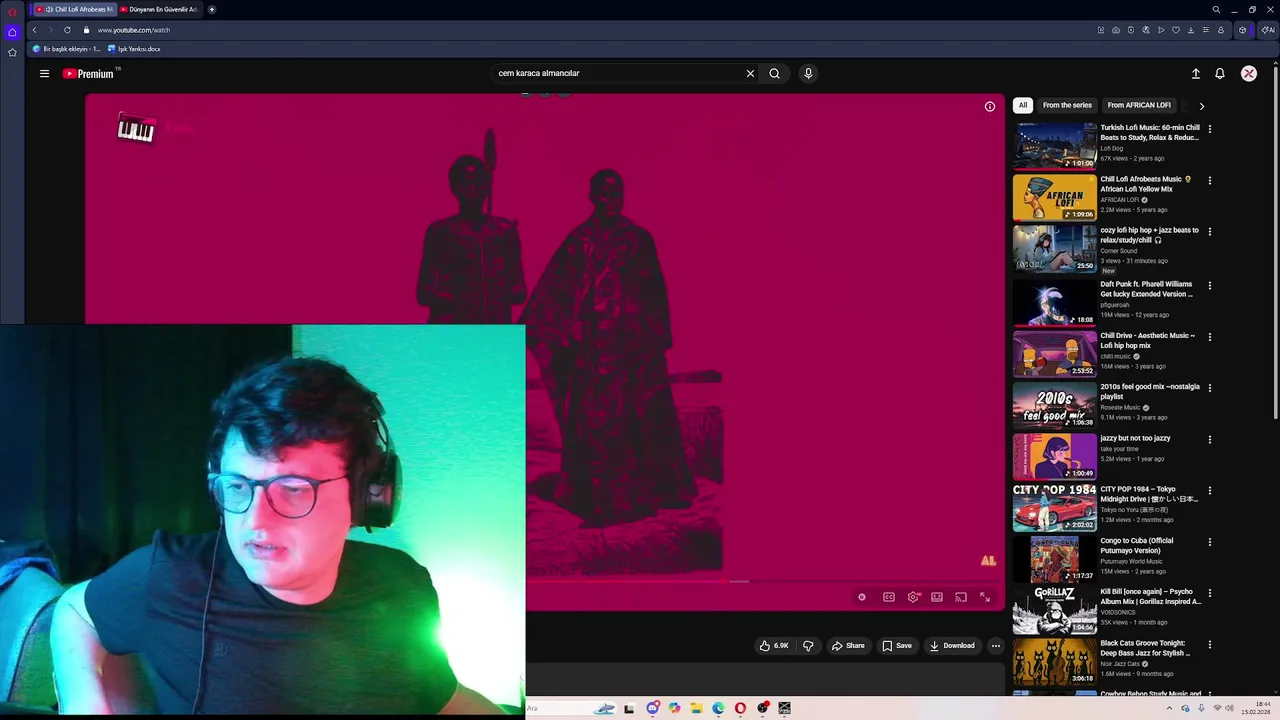1280x720 pixels.
Task: Open options for jazzy but not too jazzy
Action: point(1210,440)
